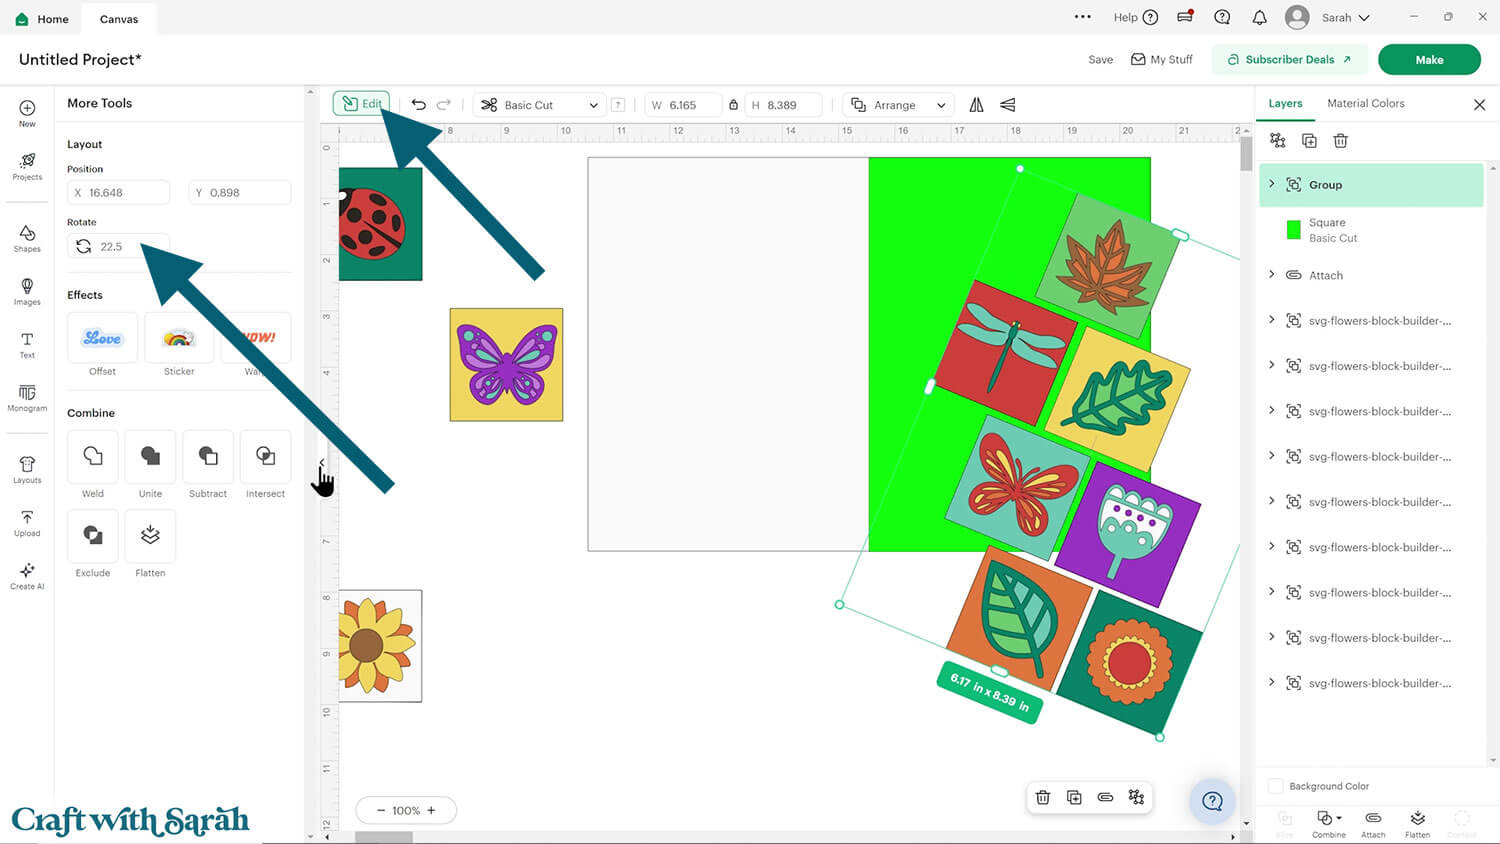This screenshot has width=1500, height=844.
Task: Zoom out with the minus button
Action: click(381, 810)
